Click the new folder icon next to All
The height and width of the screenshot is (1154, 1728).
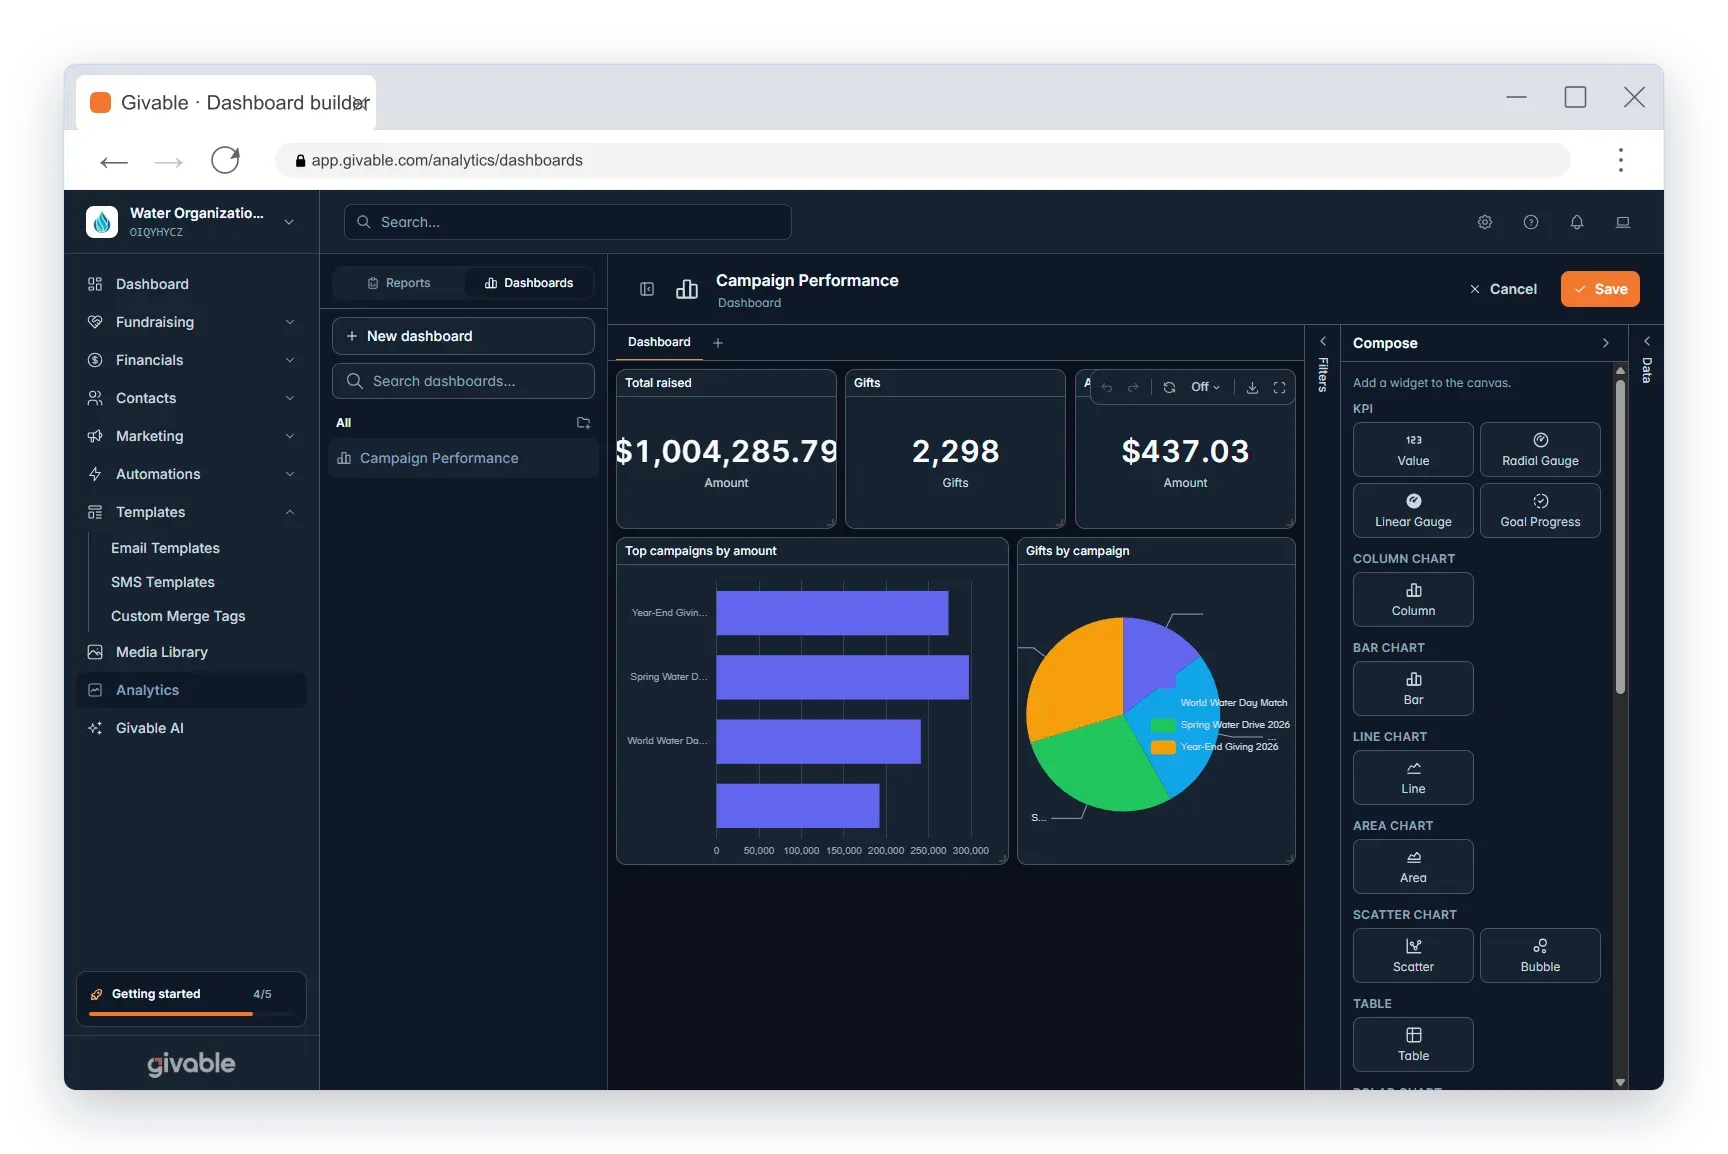click(x=584, y=423)
